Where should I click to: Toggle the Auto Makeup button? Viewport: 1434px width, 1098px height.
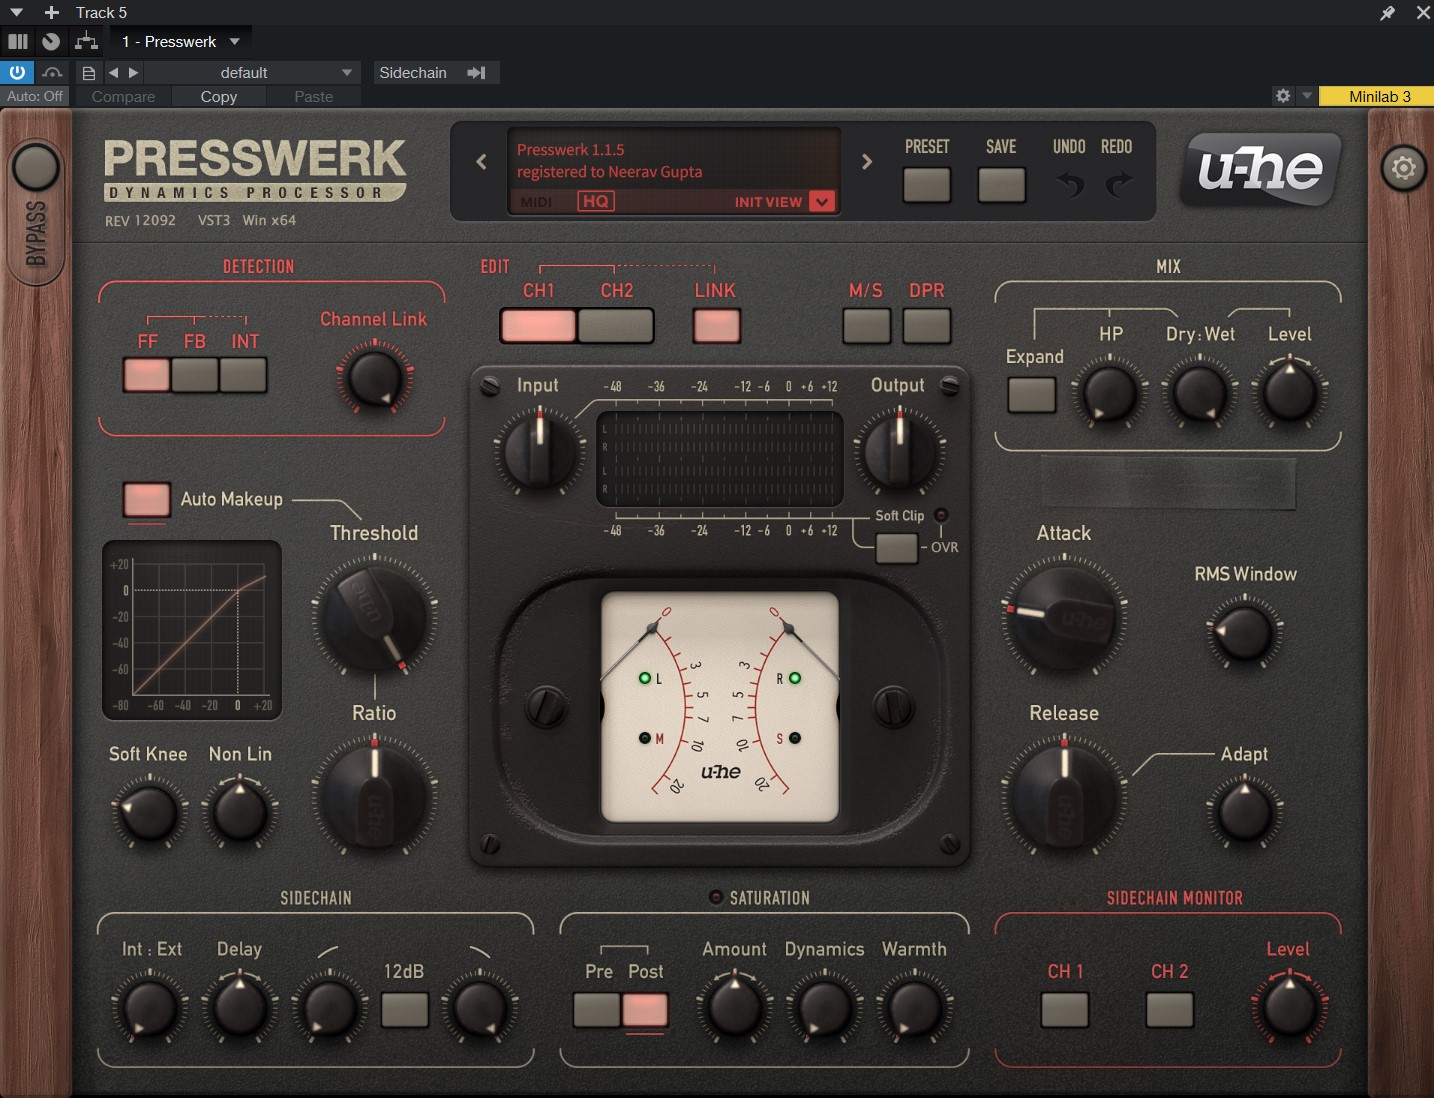tap(146, 500)
